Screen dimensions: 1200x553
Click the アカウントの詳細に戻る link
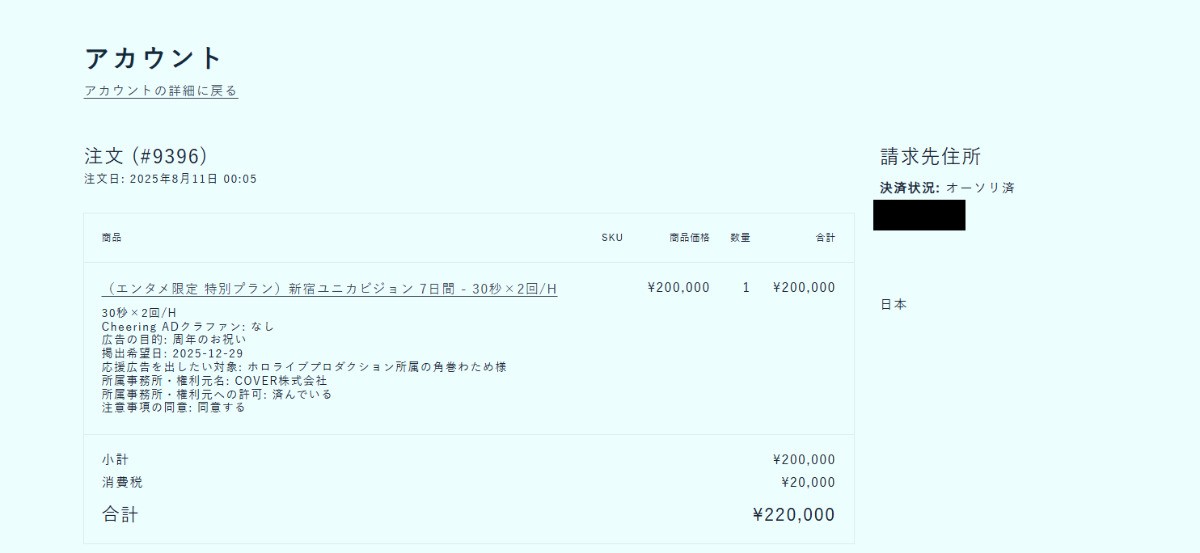pyautogui.click(x=160, y=91)
